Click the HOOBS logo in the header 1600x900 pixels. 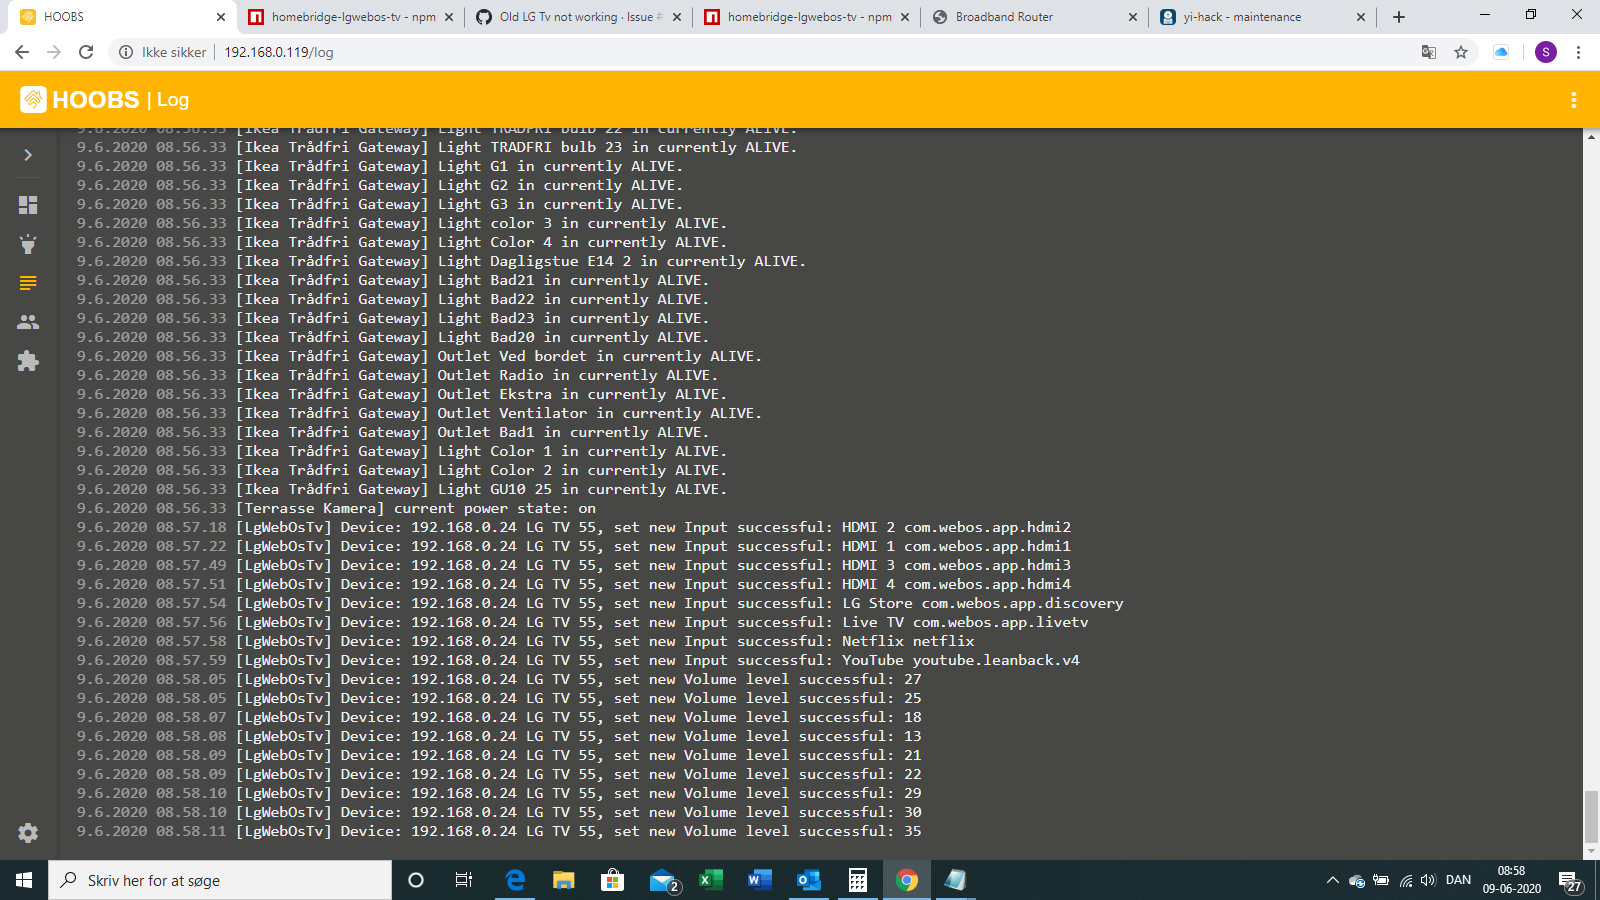pyautogui.click(x=32, y=100)
